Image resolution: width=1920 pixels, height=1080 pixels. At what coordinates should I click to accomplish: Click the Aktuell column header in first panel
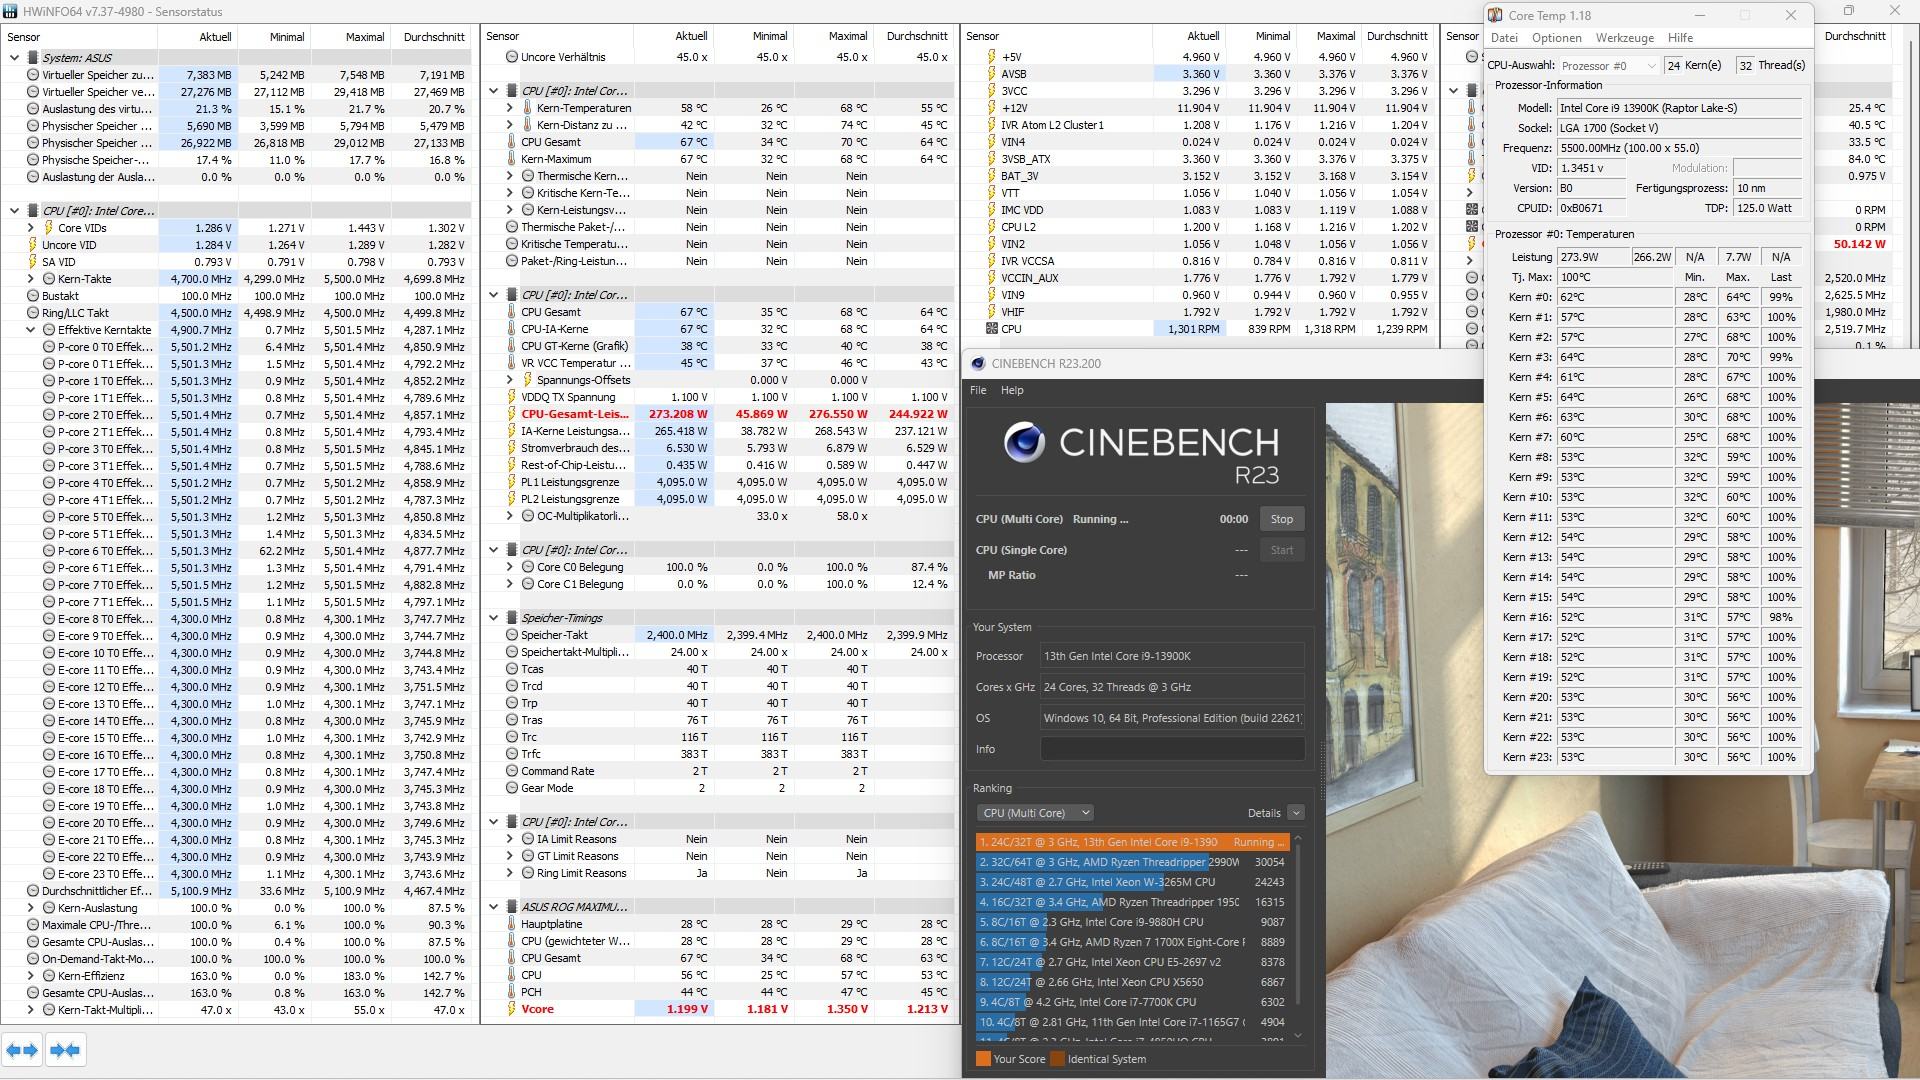pos(215,37)
